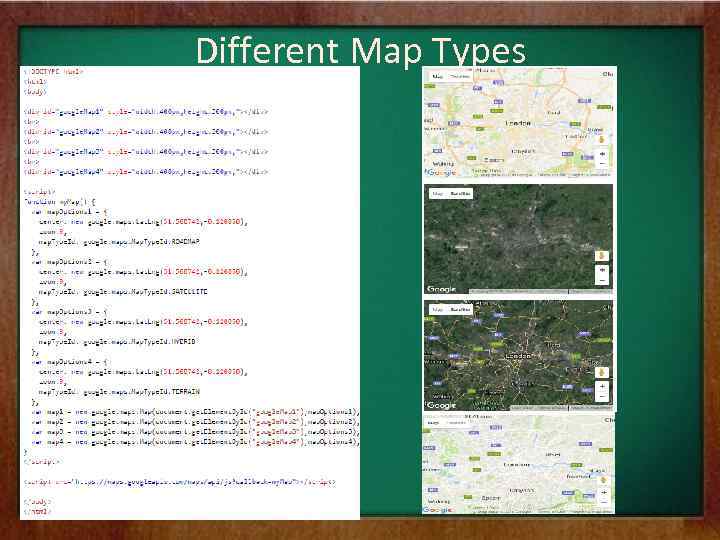Switch the bottom terrain map to Satellite
Image resolution: width=720 pixels, height=540 pixels.
coord(456,422)
